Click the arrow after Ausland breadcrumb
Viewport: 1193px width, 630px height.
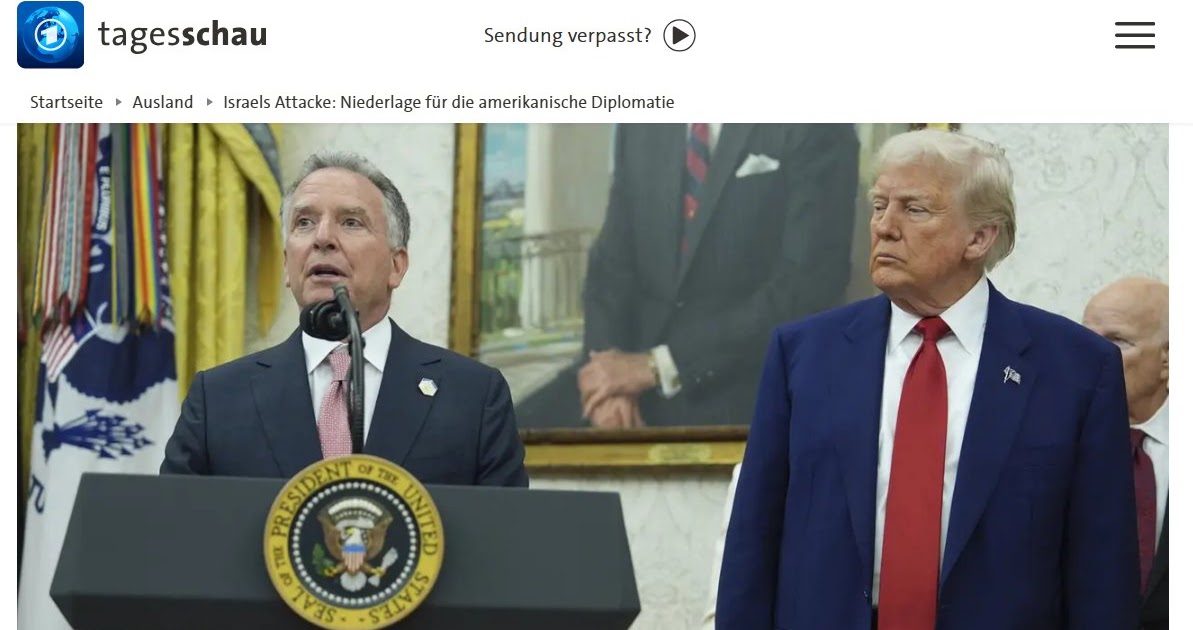(208, 102)
